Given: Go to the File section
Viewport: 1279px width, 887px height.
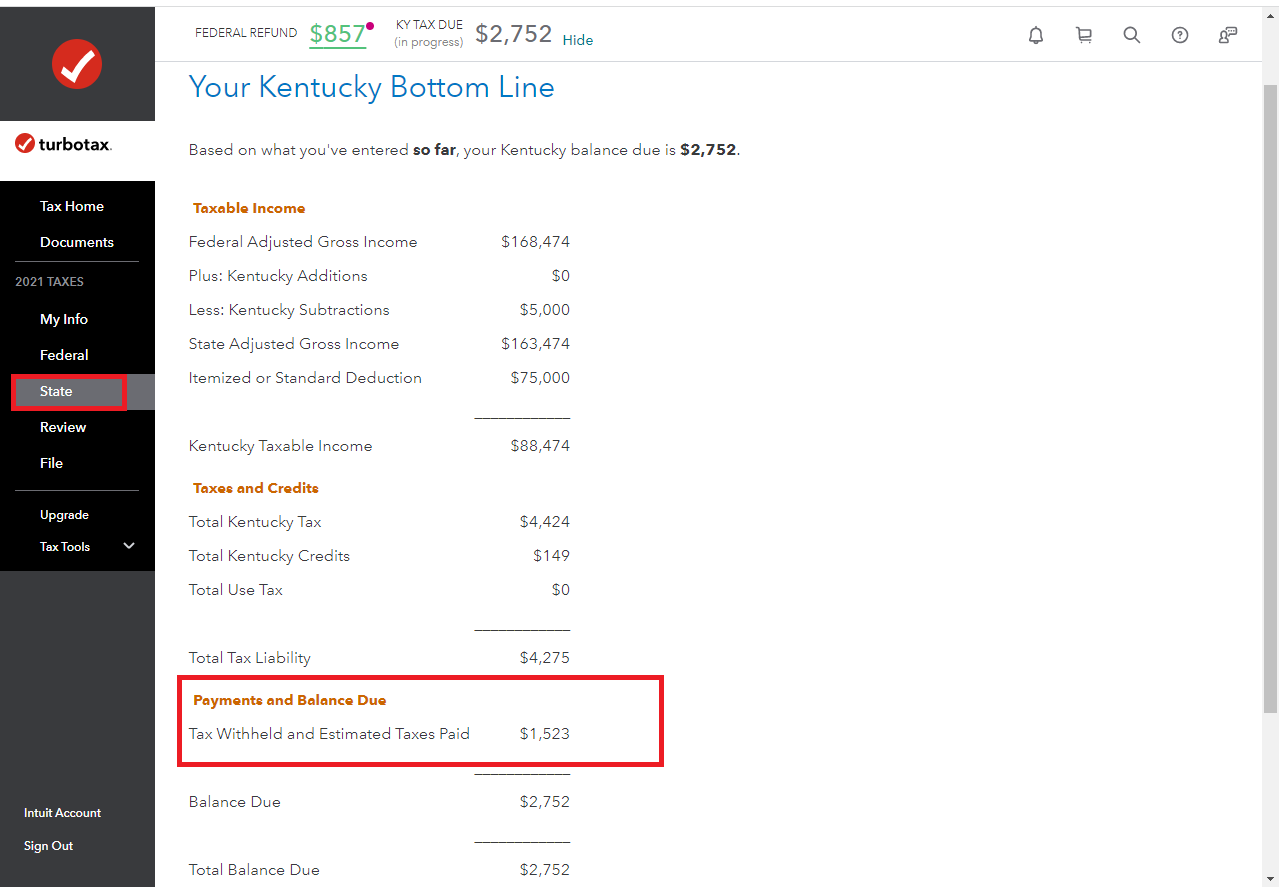Looking at the screenshot, I should tap(51, 463).
